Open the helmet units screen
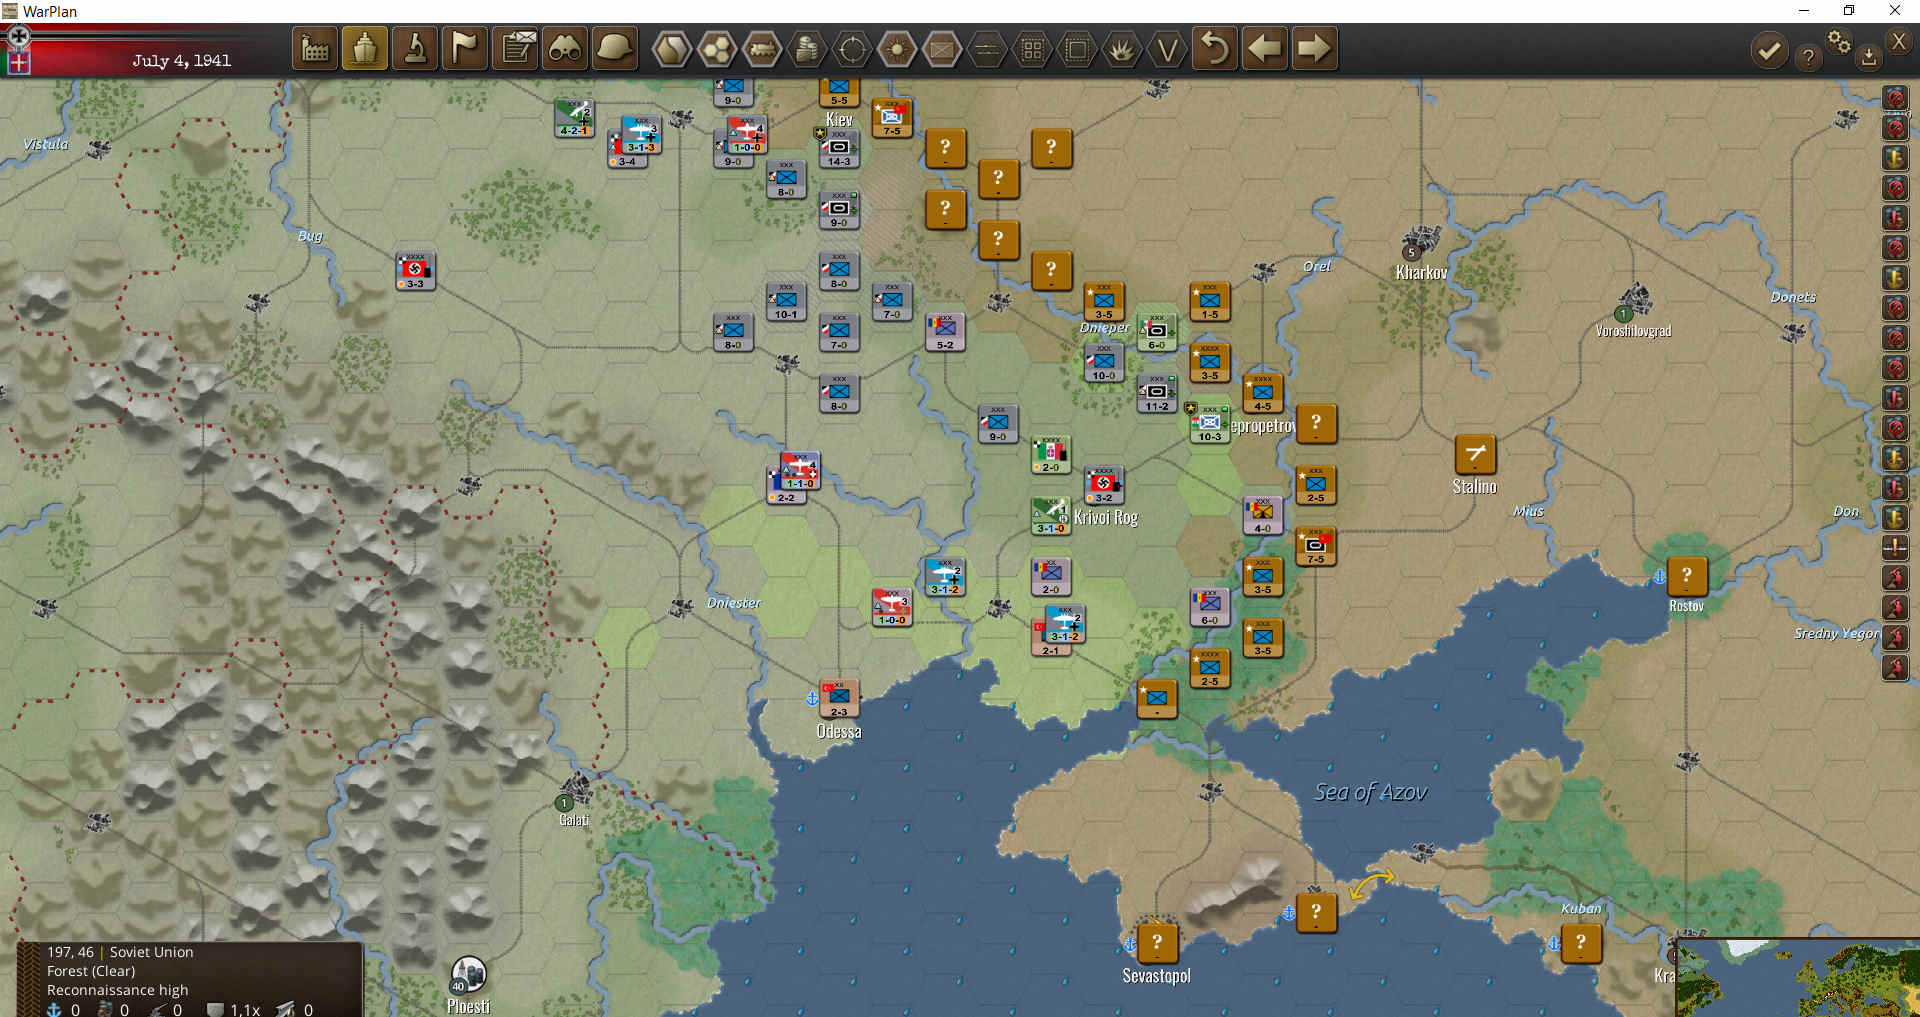This screenshot has width=1920, height=1017. pyautogui.click(x=615, y=48)
